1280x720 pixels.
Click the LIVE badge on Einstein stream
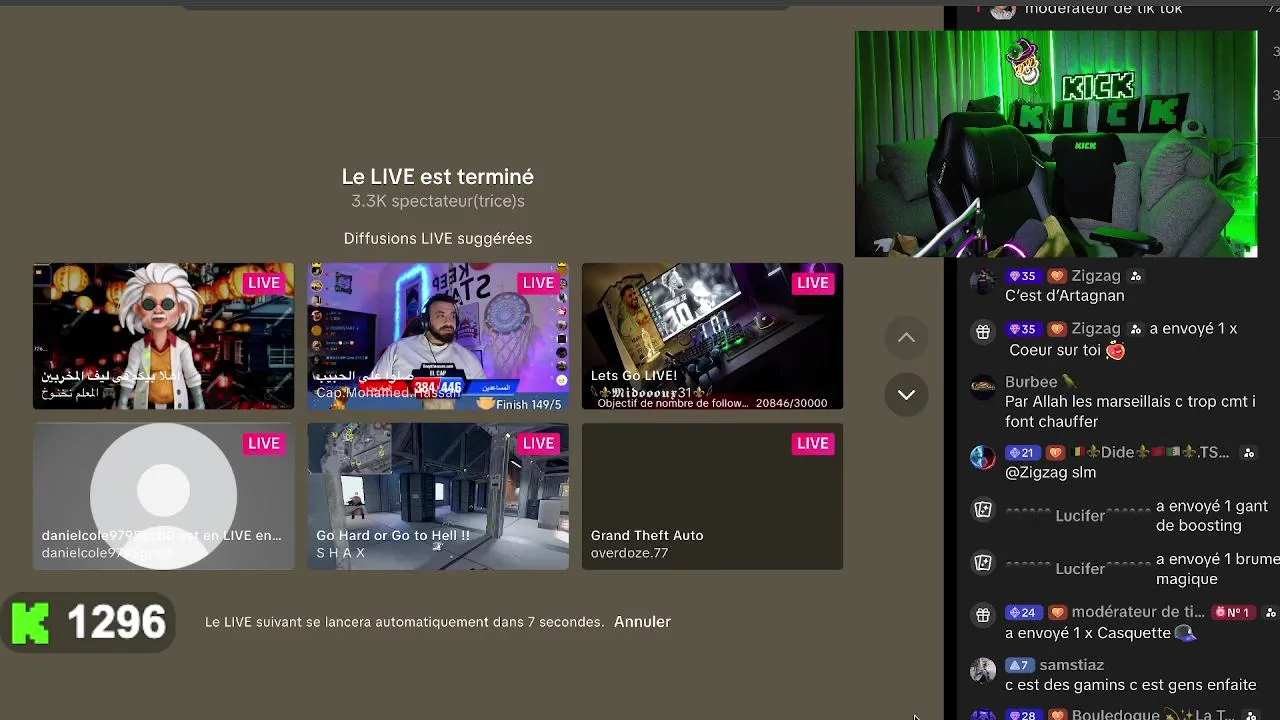[x=264, y=283]
